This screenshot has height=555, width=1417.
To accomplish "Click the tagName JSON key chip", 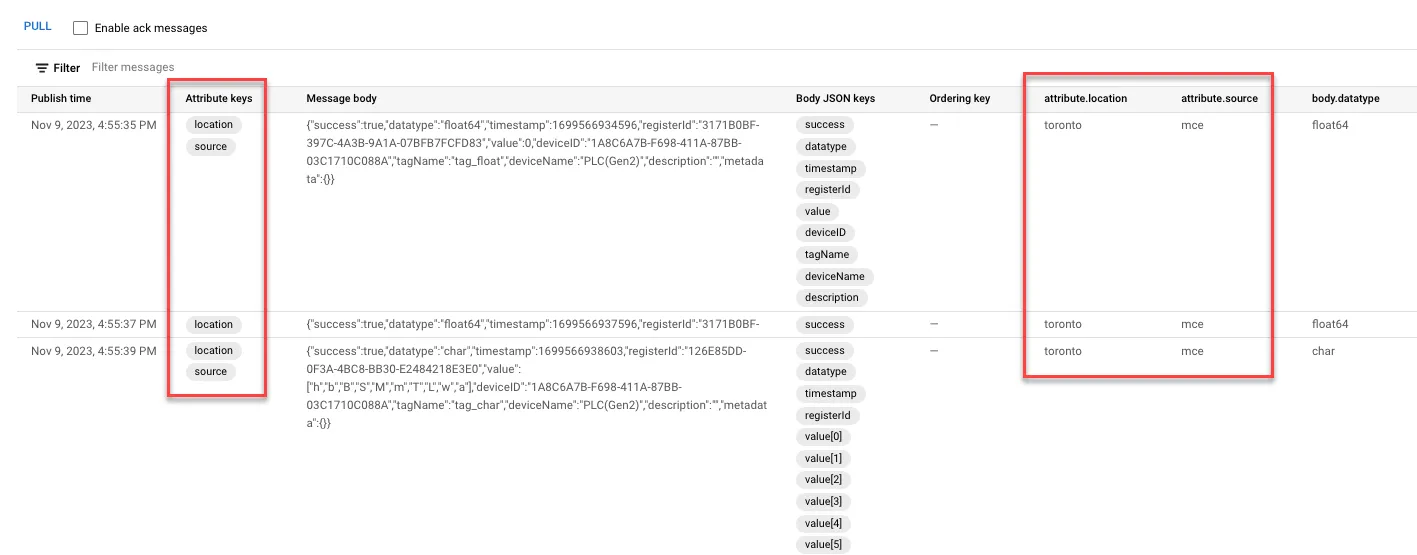I will click(x=827, y=254).
